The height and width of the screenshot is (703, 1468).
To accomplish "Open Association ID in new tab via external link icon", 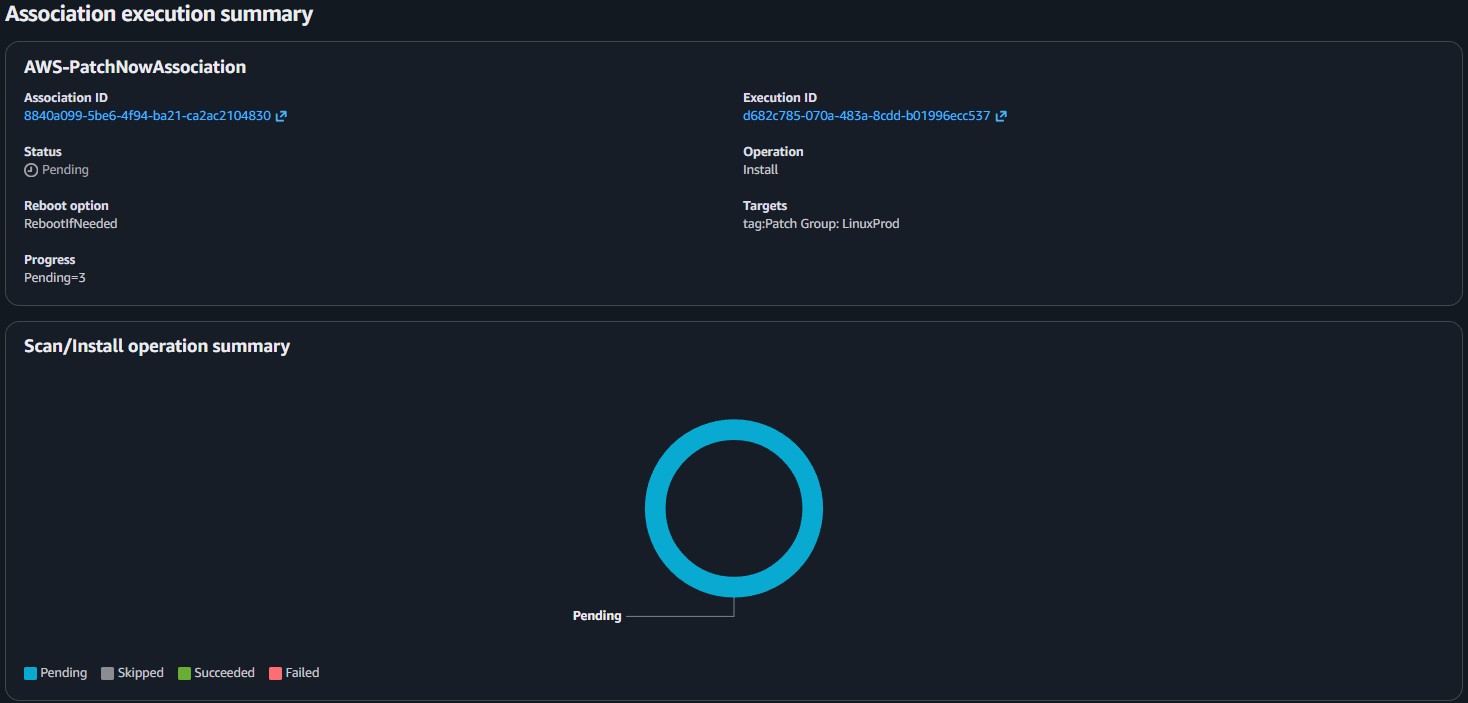I will tap(281, 115).
